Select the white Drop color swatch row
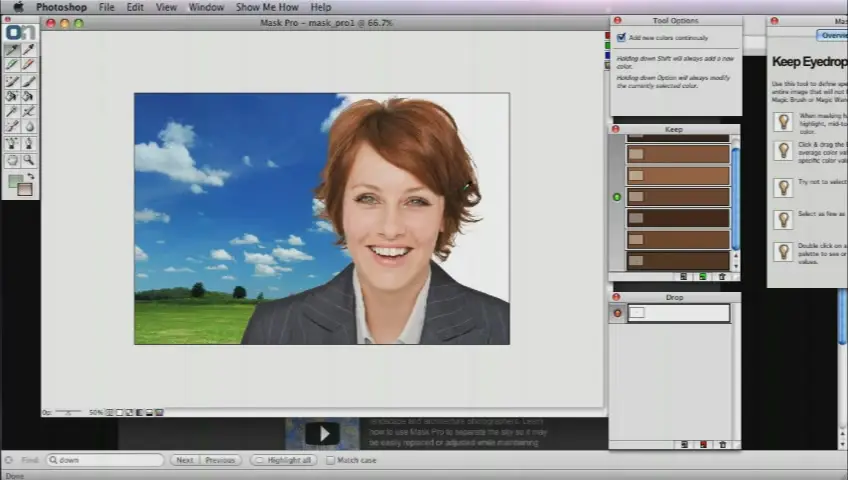The height and width of the screenshot is (480, 848). pyautogui.click(x=679, y=313)
